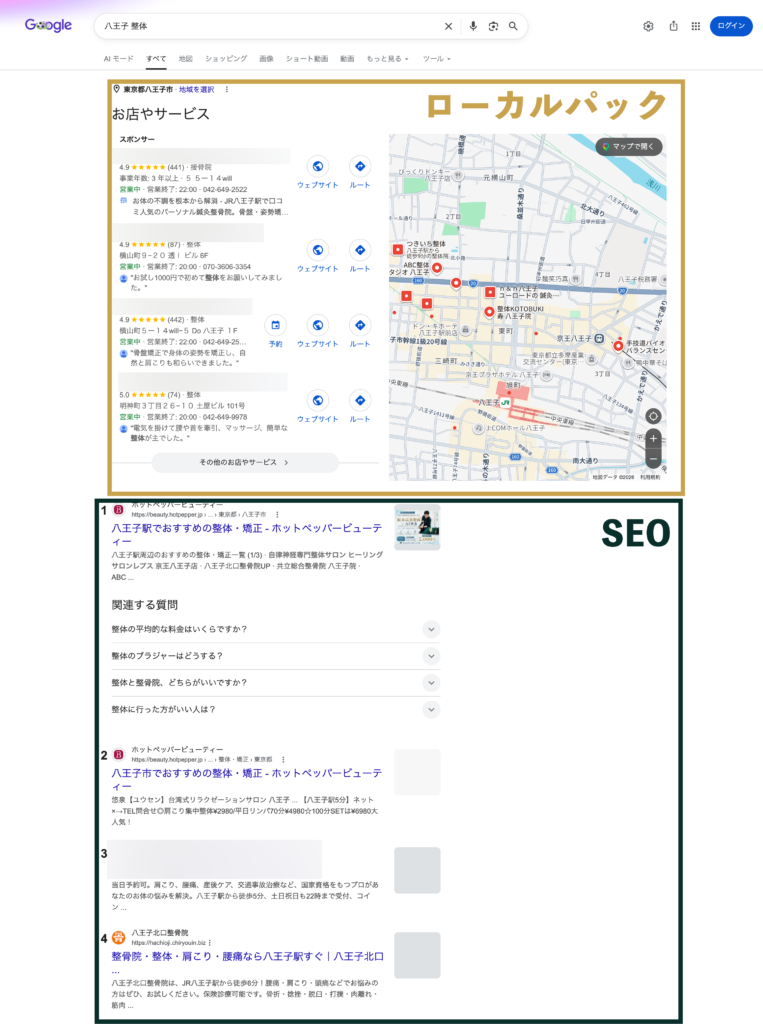Click the search input containing 八王子 整体
The width and height of the screenshot is (763, 1024).
(x=271, y=26)
